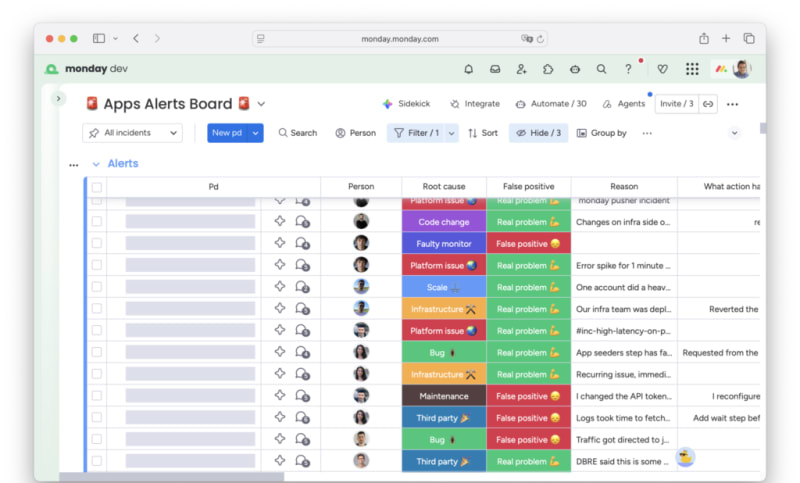Tick the checkbox on the Maintenance row
This screenshot has width=800, height=483.
97,396
